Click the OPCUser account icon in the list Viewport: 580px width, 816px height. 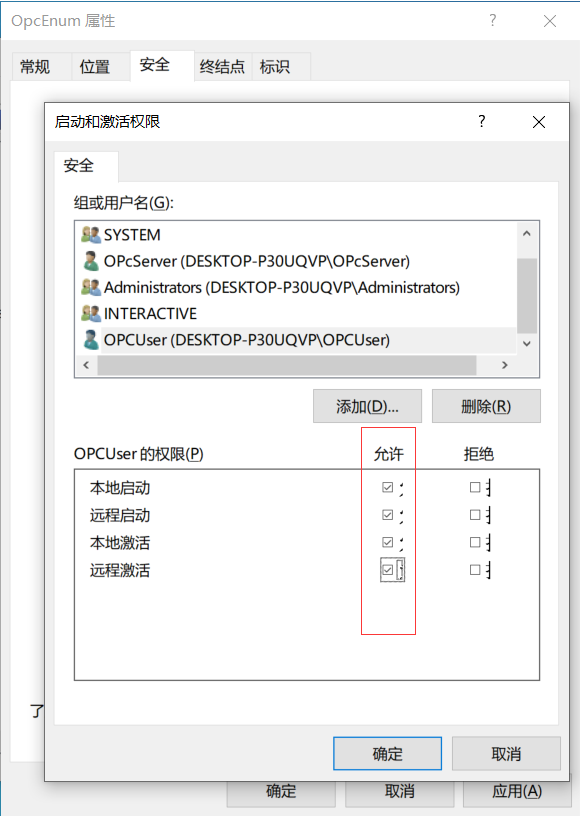point(91,340)
